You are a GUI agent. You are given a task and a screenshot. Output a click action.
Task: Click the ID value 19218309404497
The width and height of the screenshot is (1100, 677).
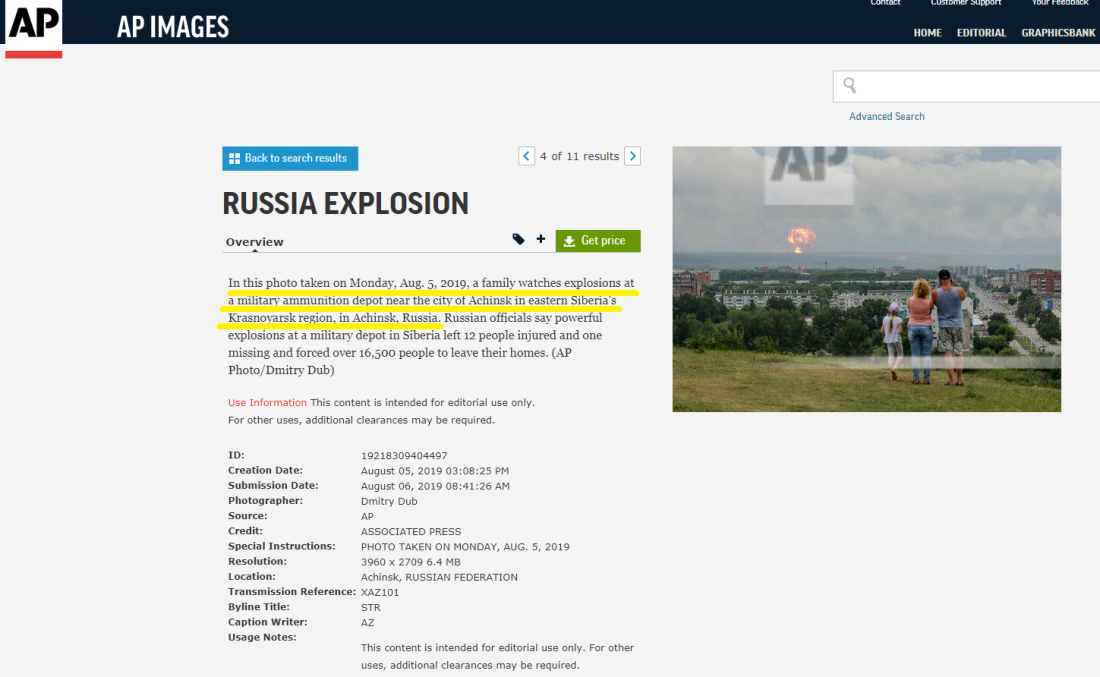[404, 455]
